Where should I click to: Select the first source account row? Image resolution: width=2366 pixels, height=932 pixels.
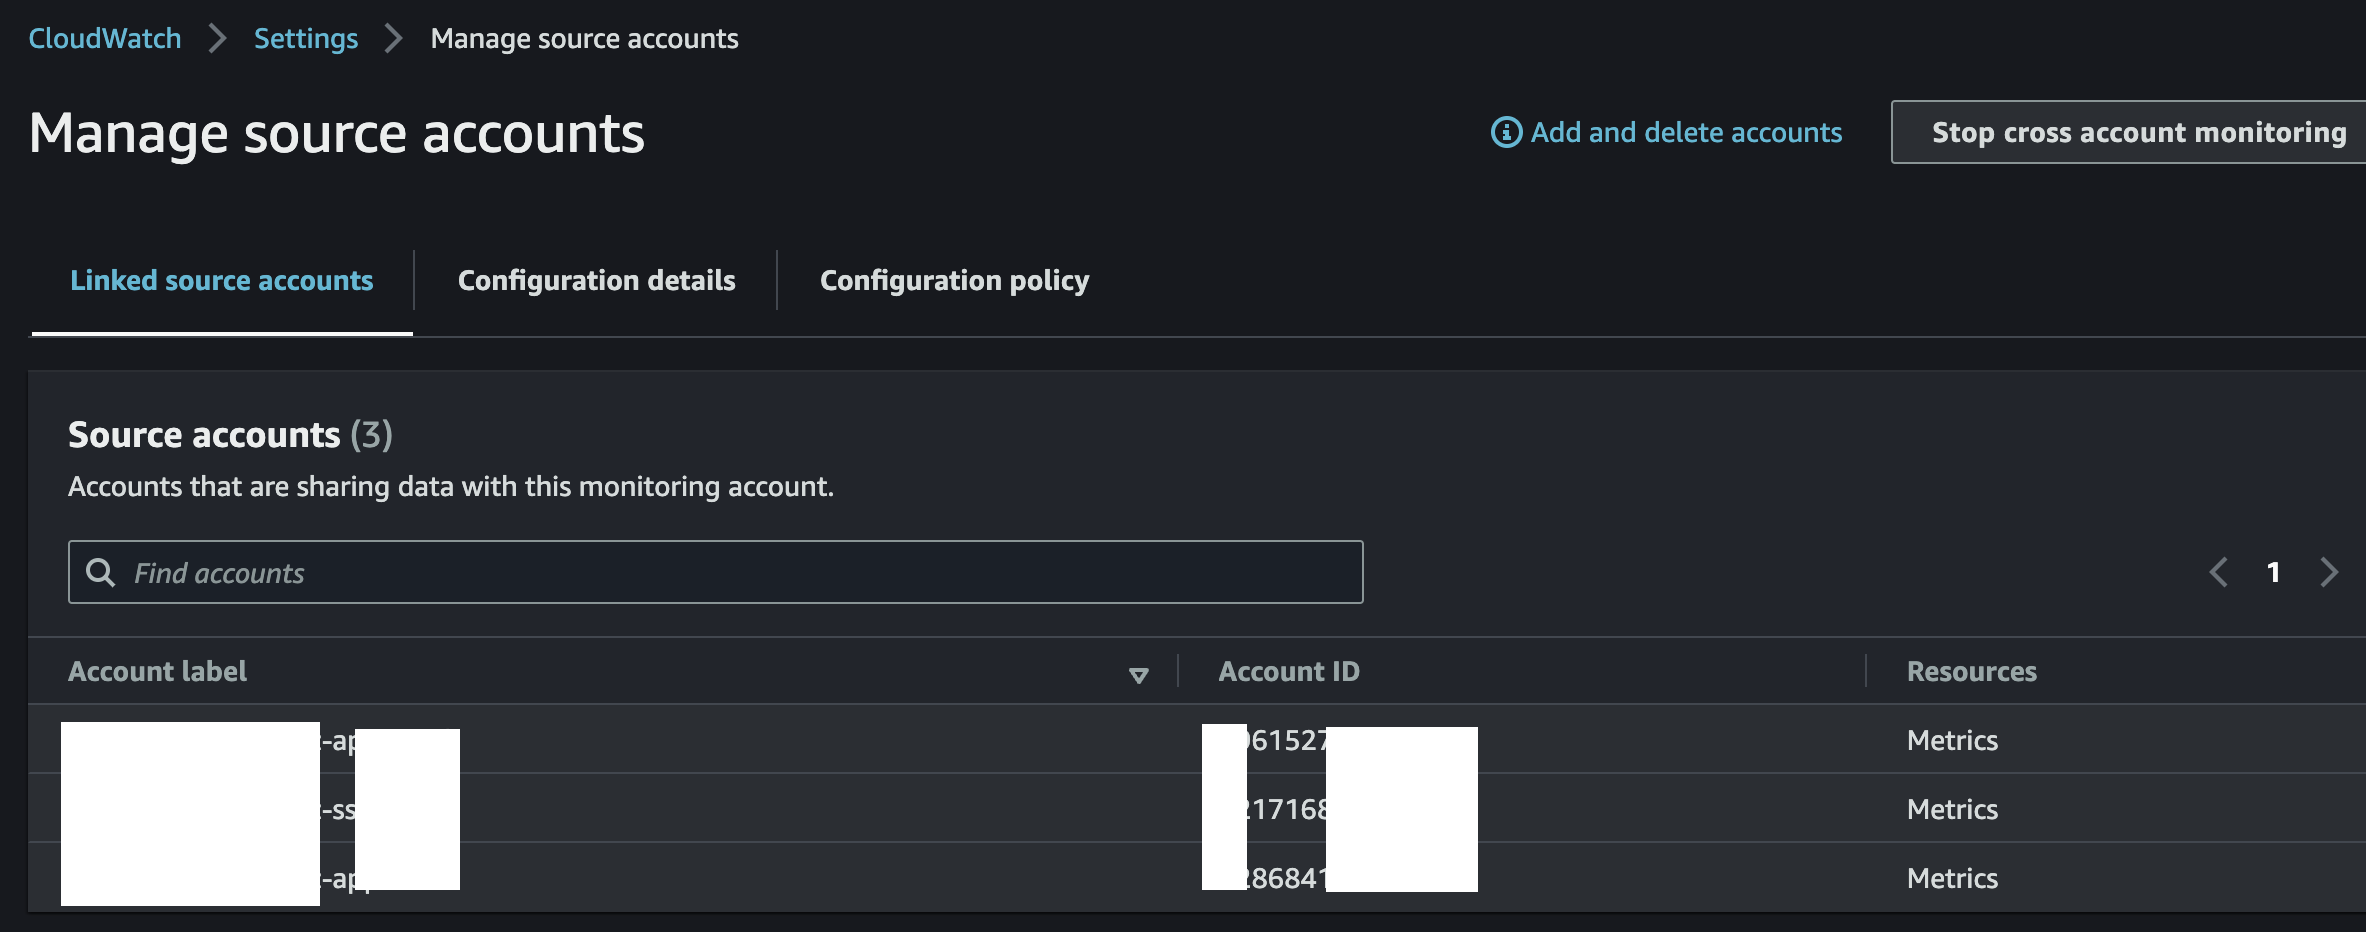[700, 740]
